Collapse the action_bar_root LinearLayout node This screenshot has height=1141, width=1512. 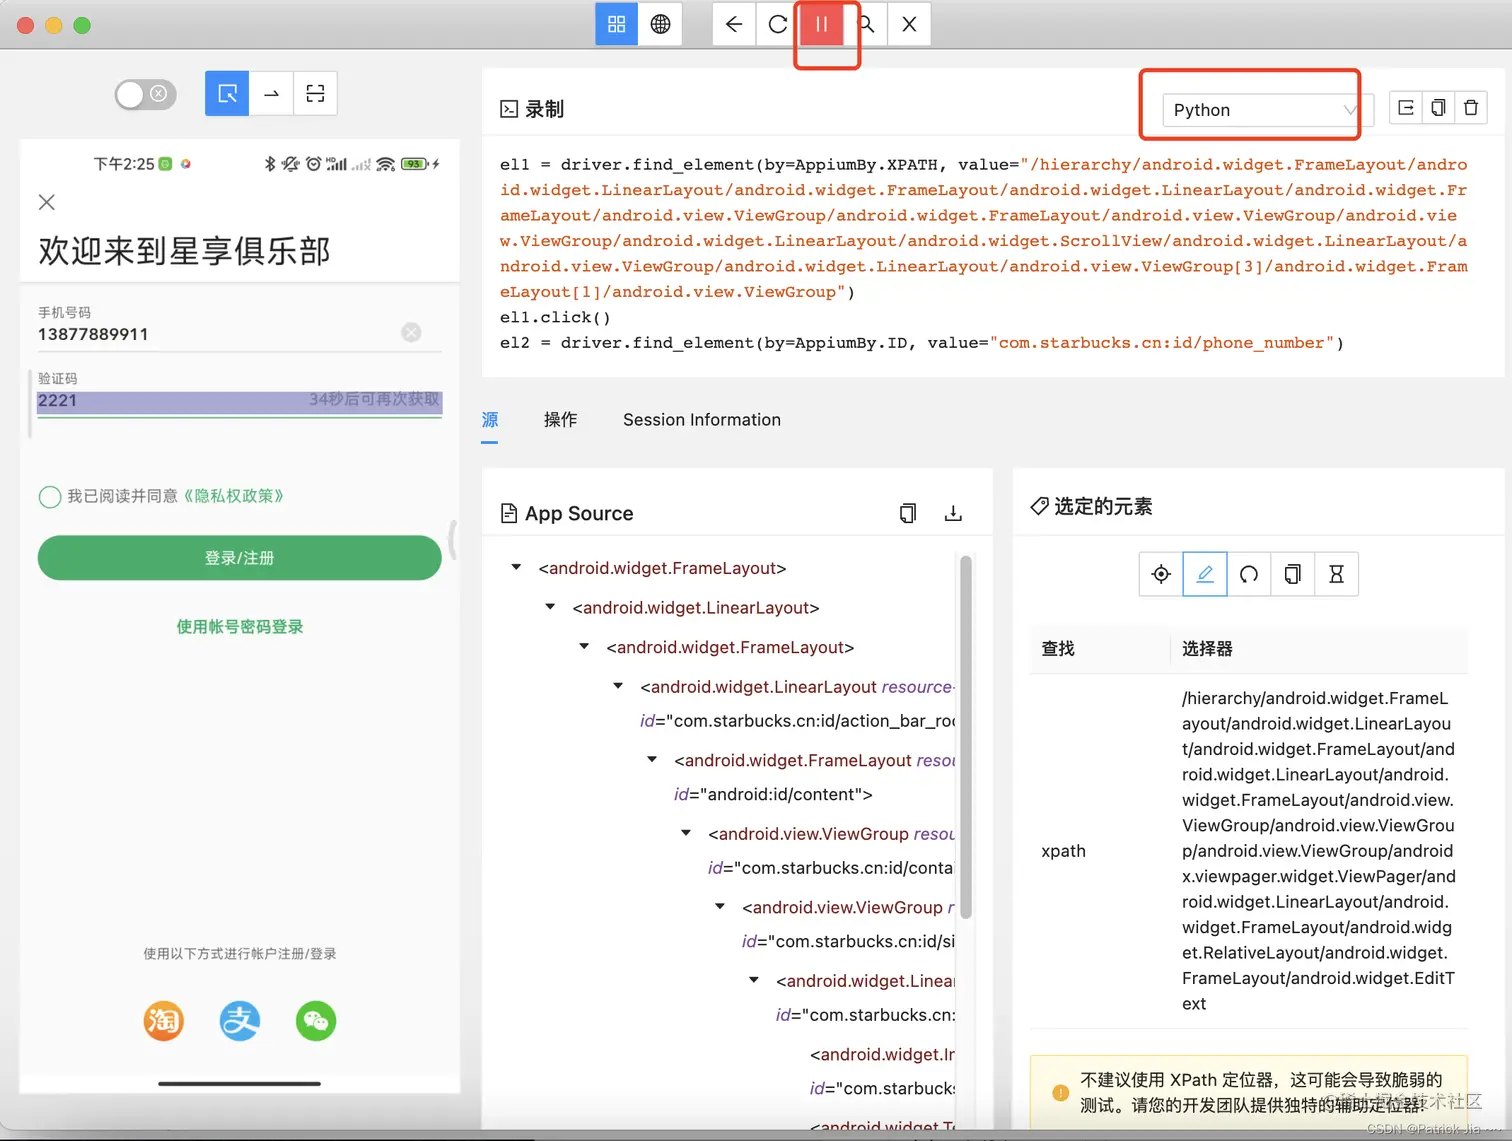click(618, 686)
